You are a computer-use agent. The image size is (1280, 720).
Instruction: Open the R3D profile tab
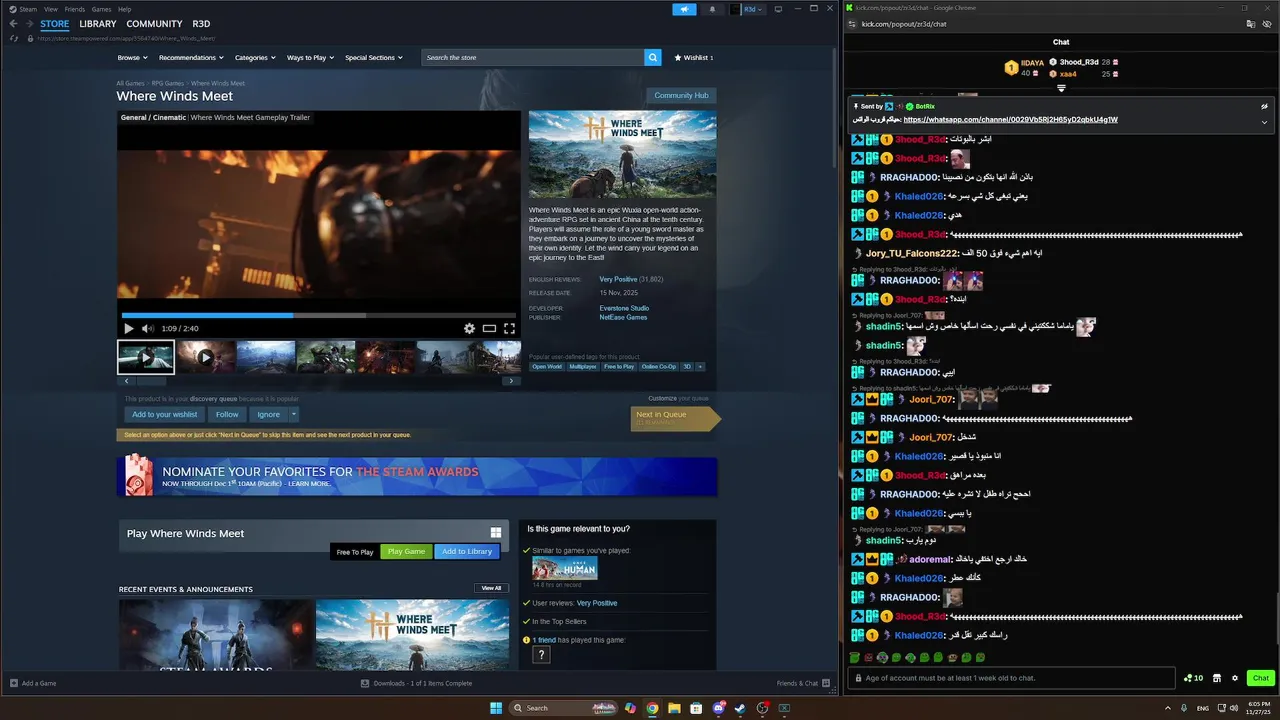(201, 23)
